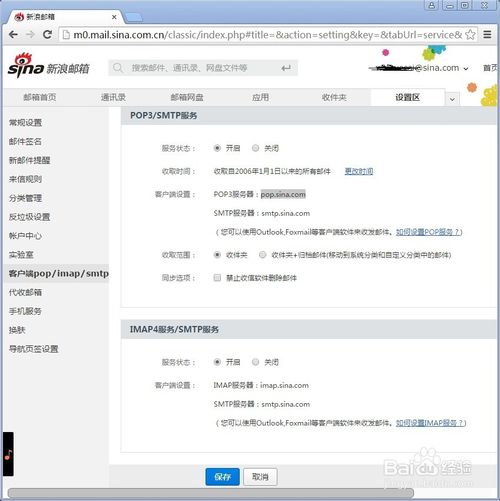Open the 应用 tab
500x501 pixels.
pos(260,97)
